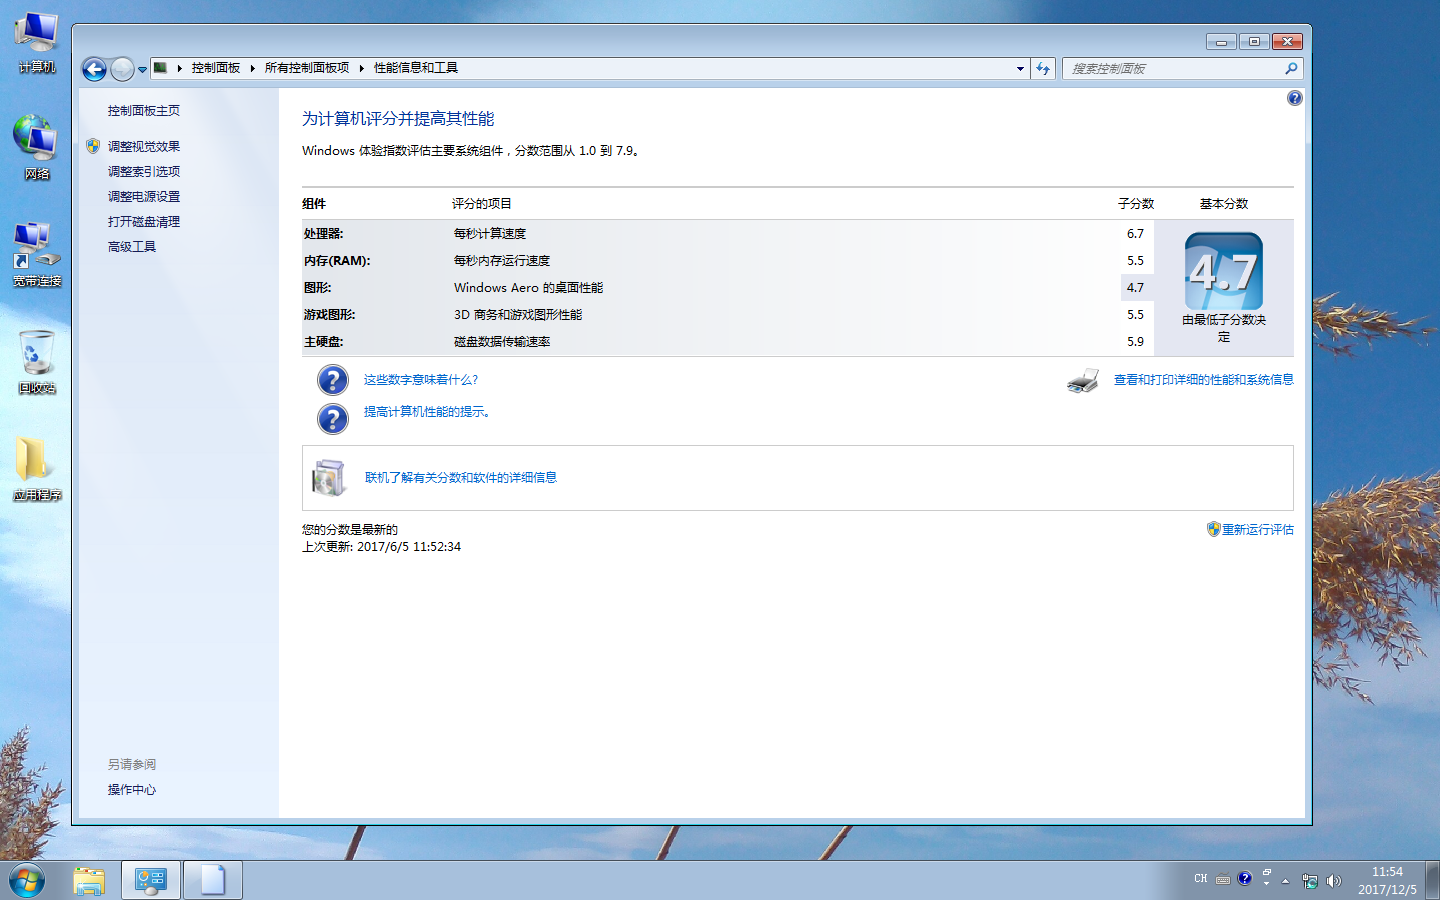Screen dimensions: 1440x900
Task: Open 调整视觉效果 in the left sidebar
Action: pyautogui.click(x=144, y=147)
